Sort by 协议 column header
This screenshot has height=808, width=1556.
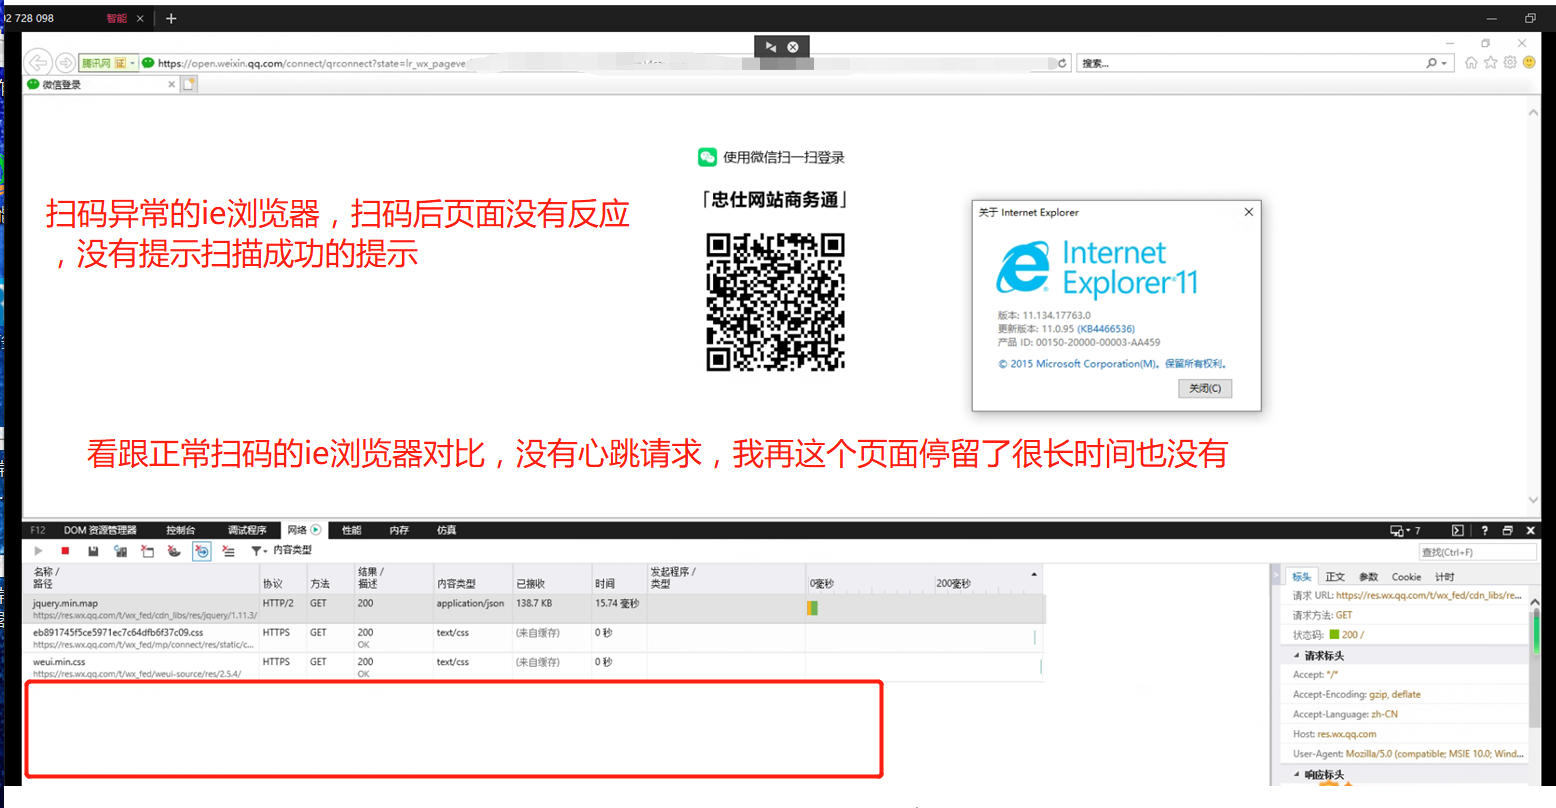282,578
